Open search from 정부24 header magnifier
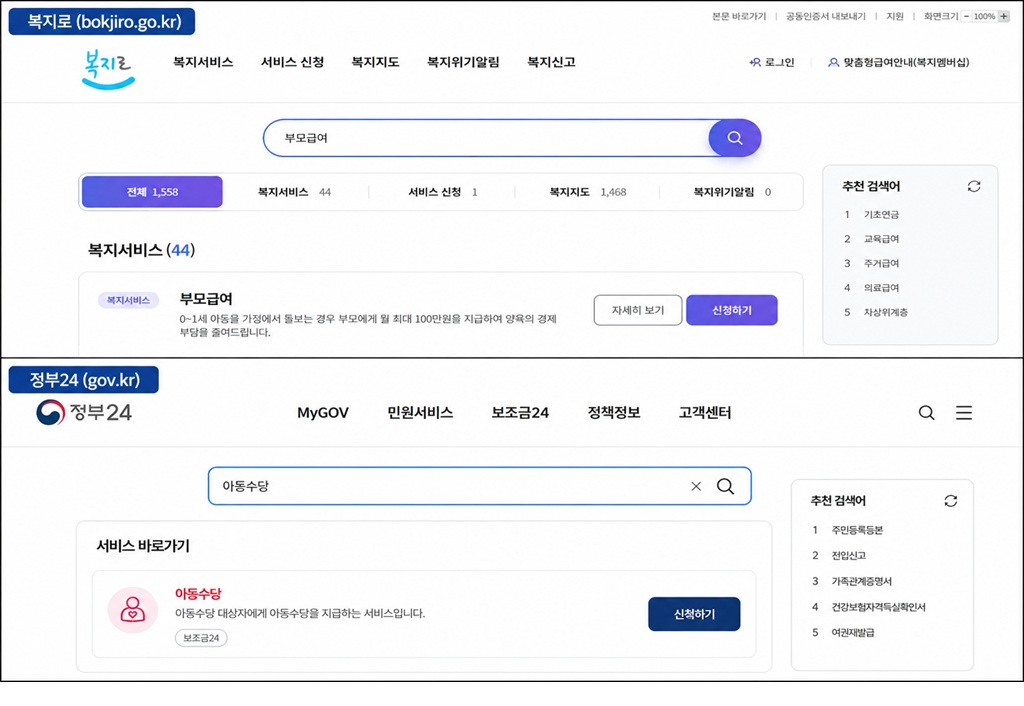Image resolution: width=1024 pixels, height=706 pixels. tap(926, 413)
